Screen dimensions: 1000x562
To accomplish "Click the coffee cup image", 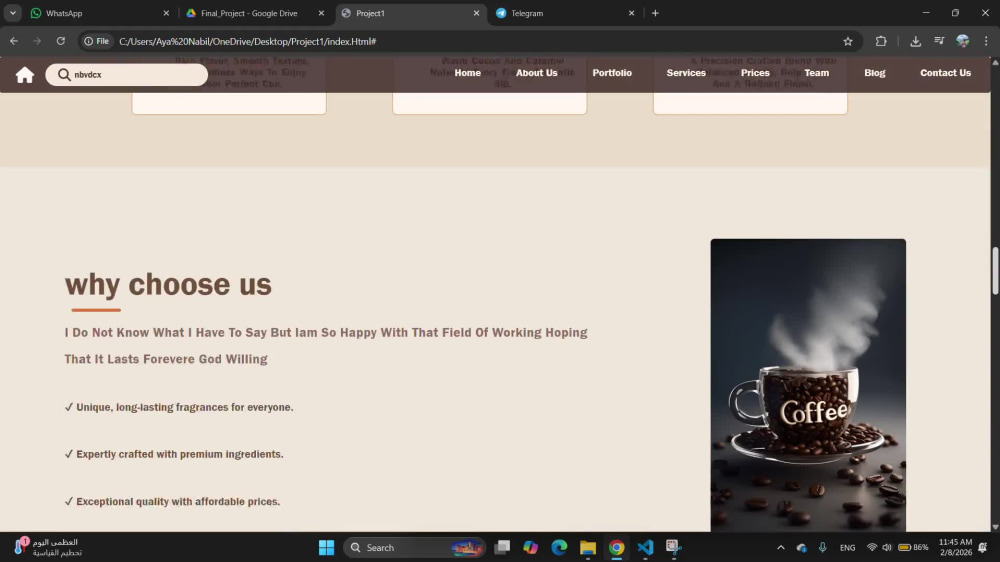I will (x=808, y=385).
